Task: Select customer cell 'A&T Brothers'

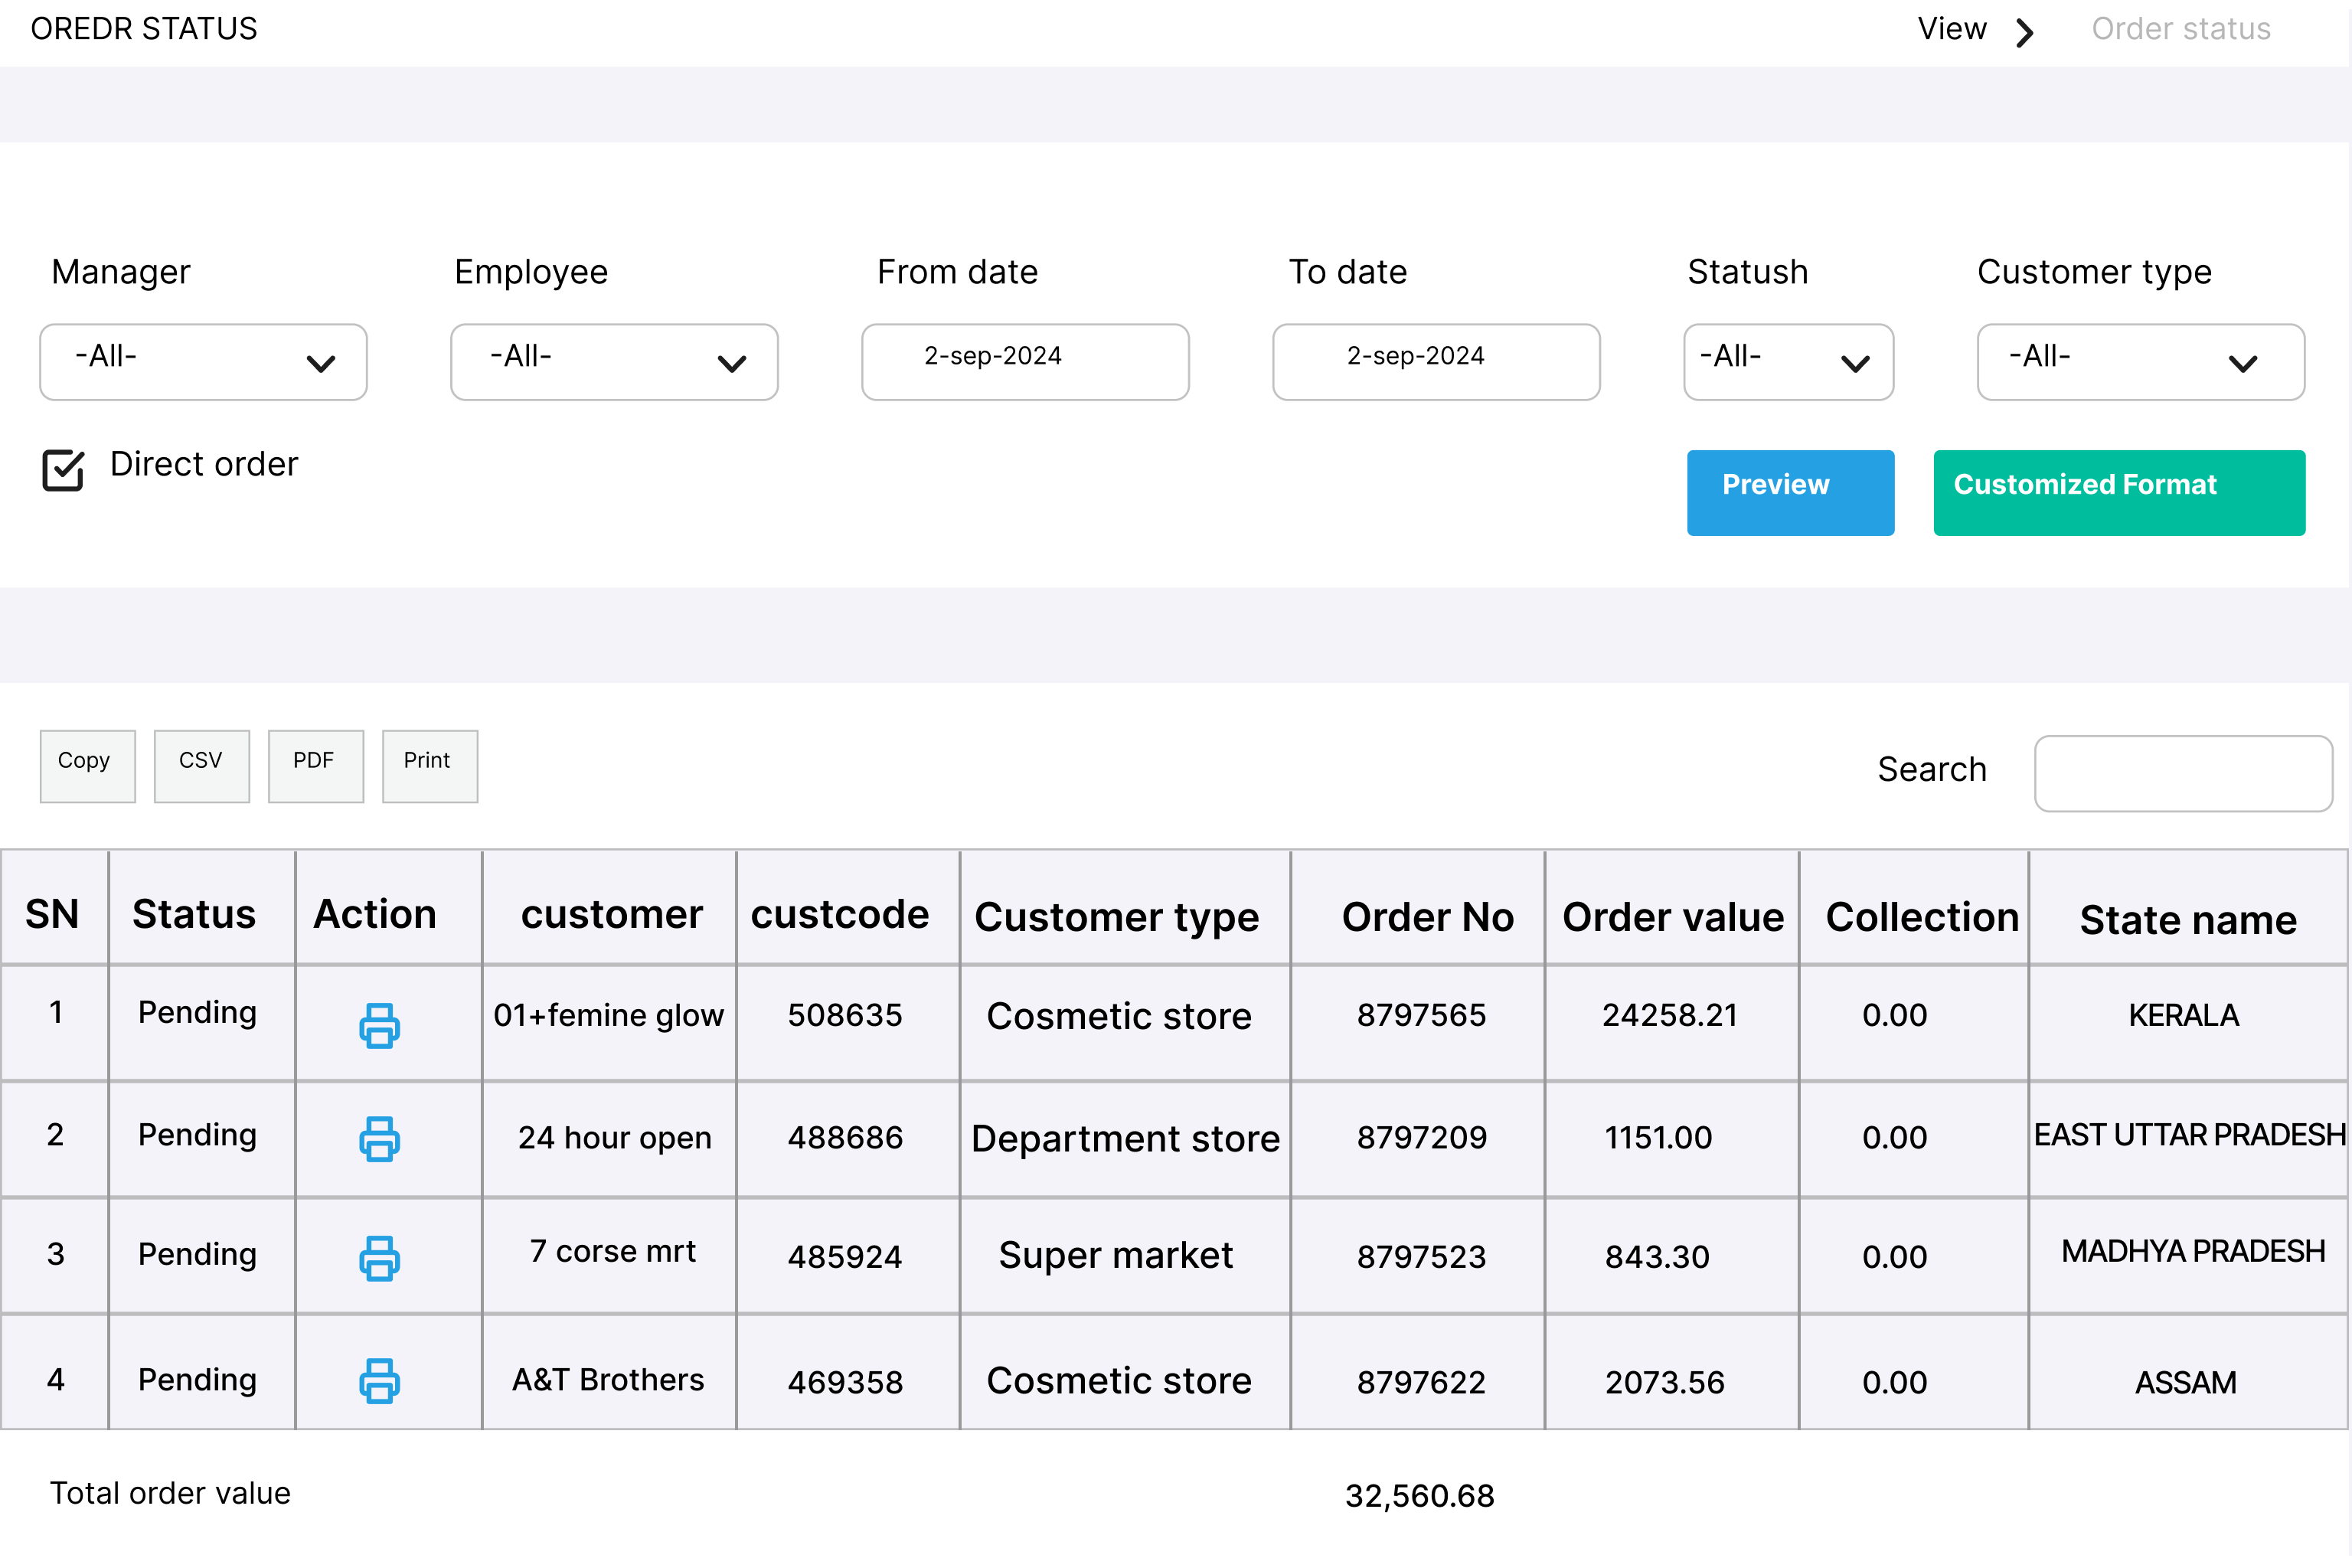Action: click(608, 1379)
